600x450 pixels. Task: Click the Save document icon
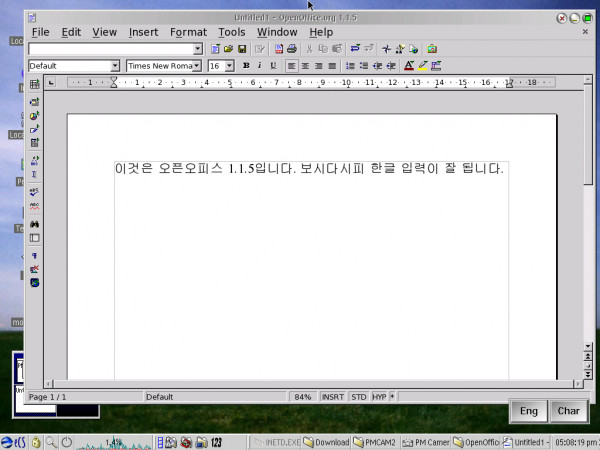(x=242, y=48)
